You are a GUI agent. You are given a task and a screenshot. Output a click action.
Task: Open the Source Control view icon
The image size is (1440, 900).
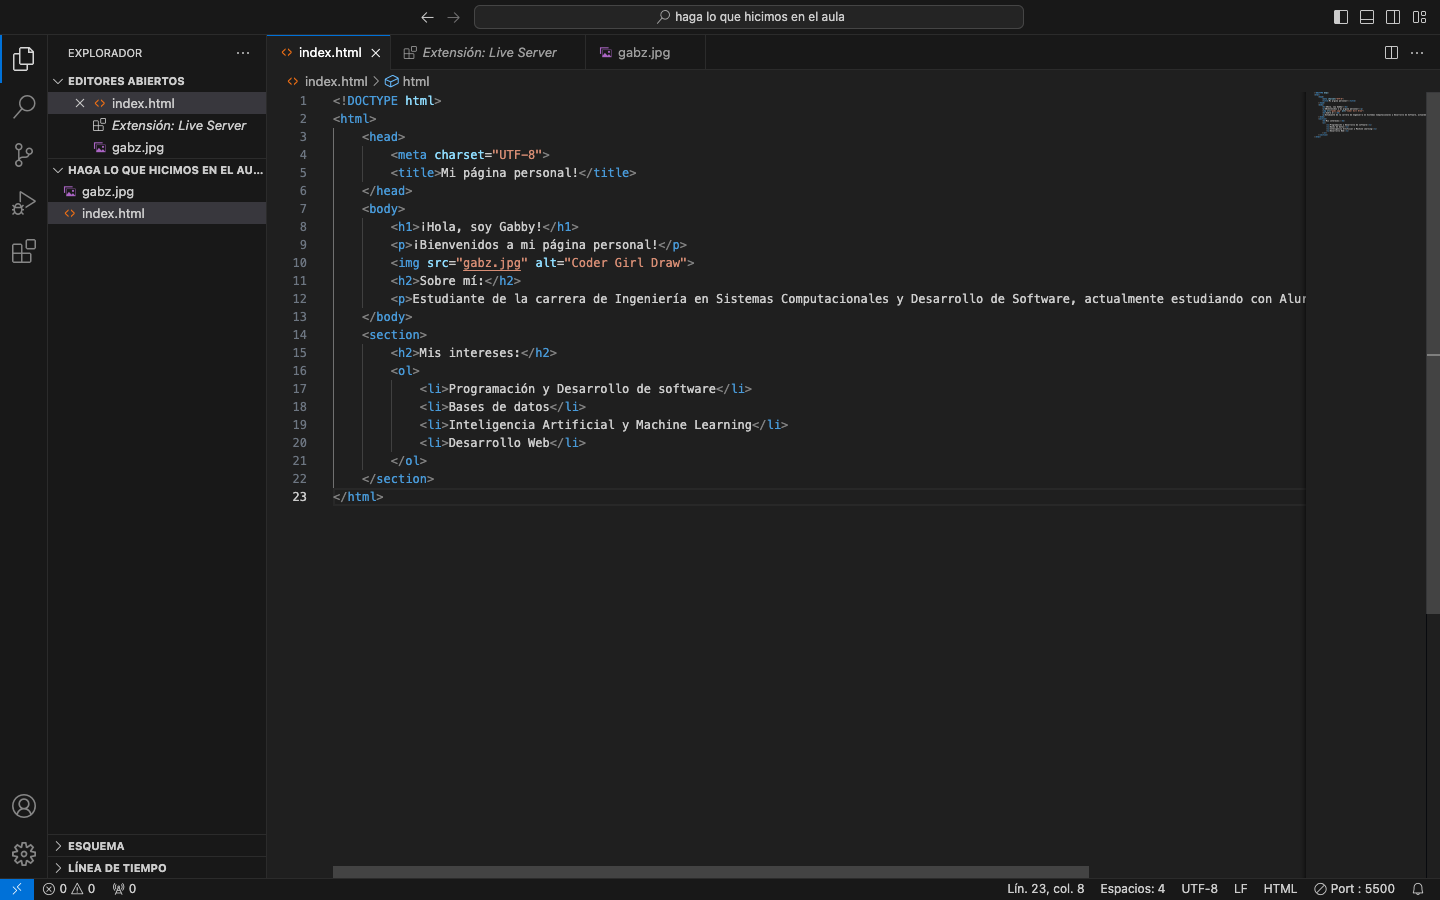point(24,154)
